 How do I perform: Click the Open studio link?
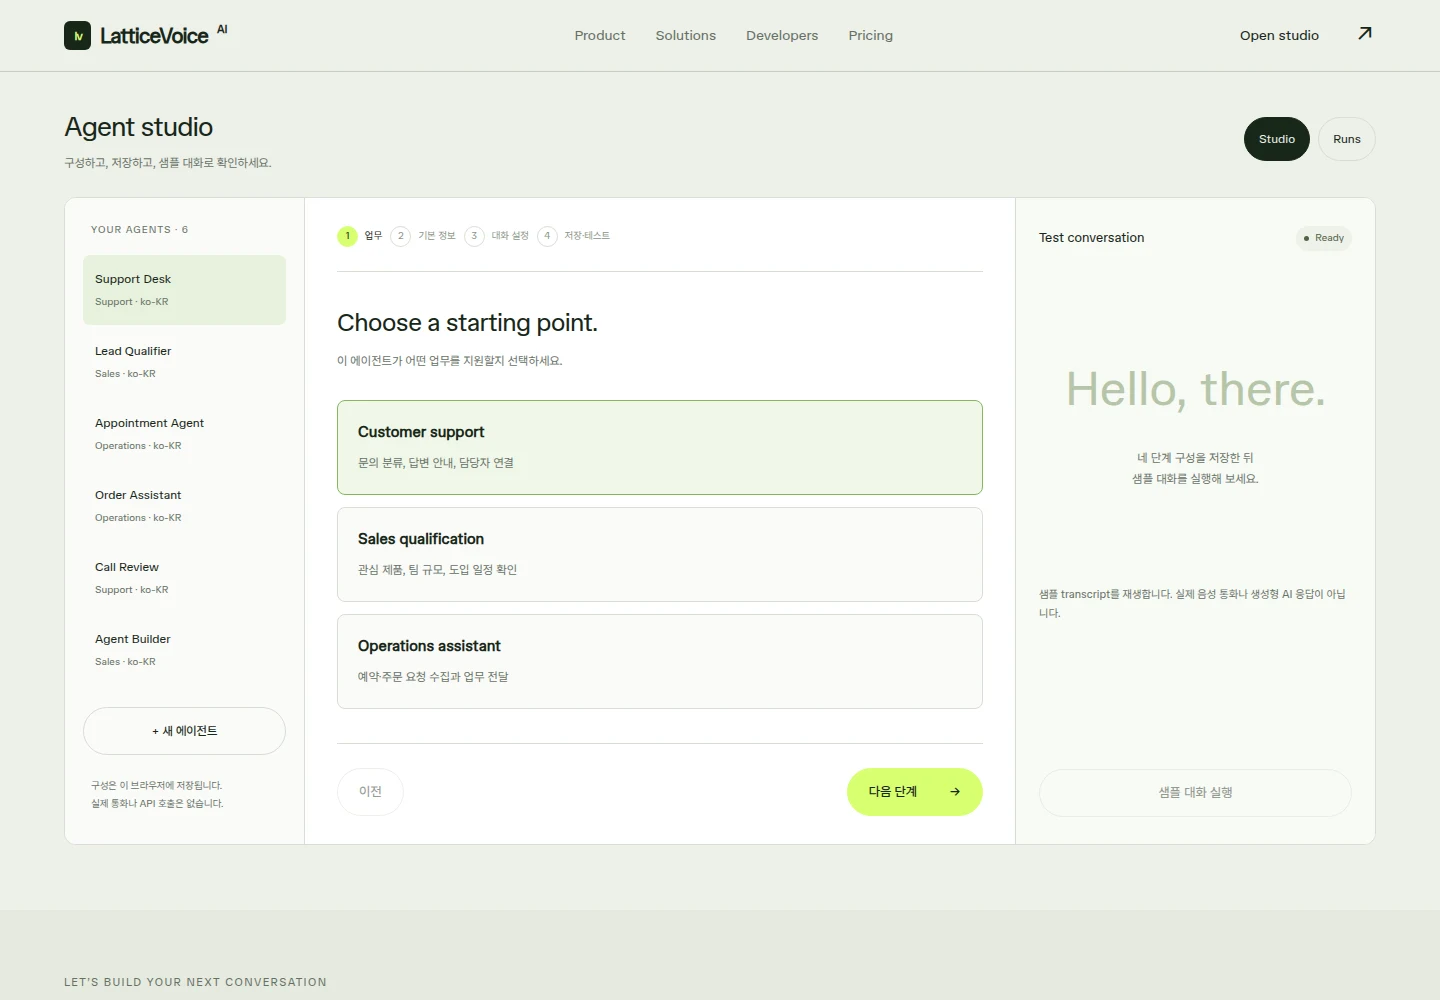[x=1279, y=36]
